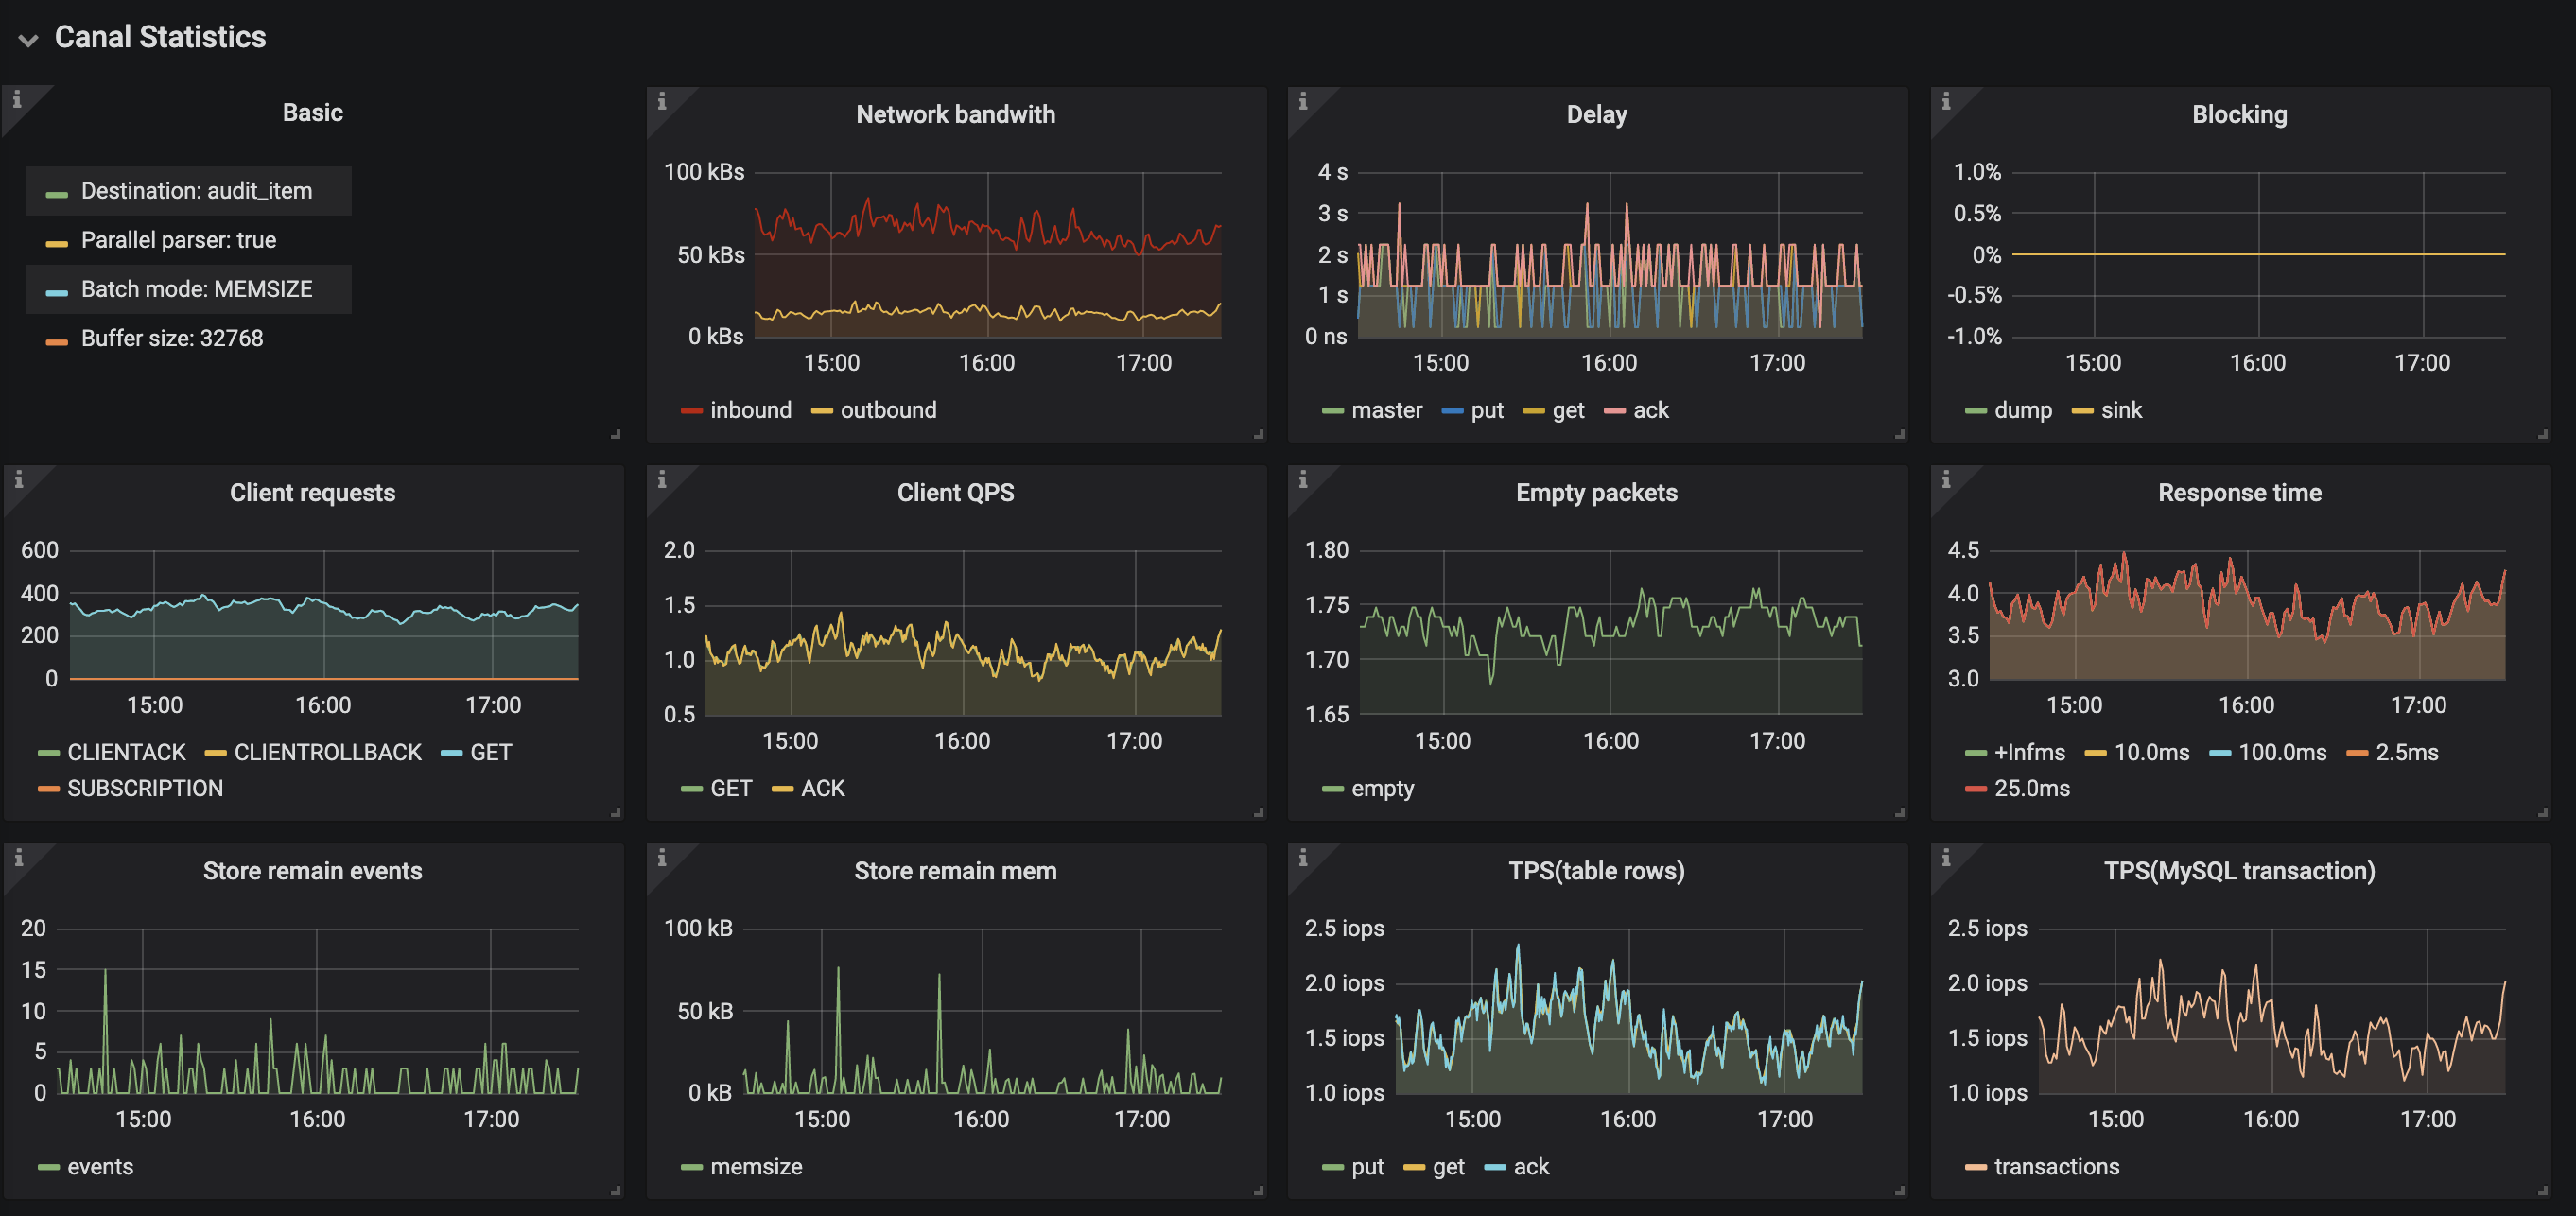Click the Store remain events info icon

point(17,857)
